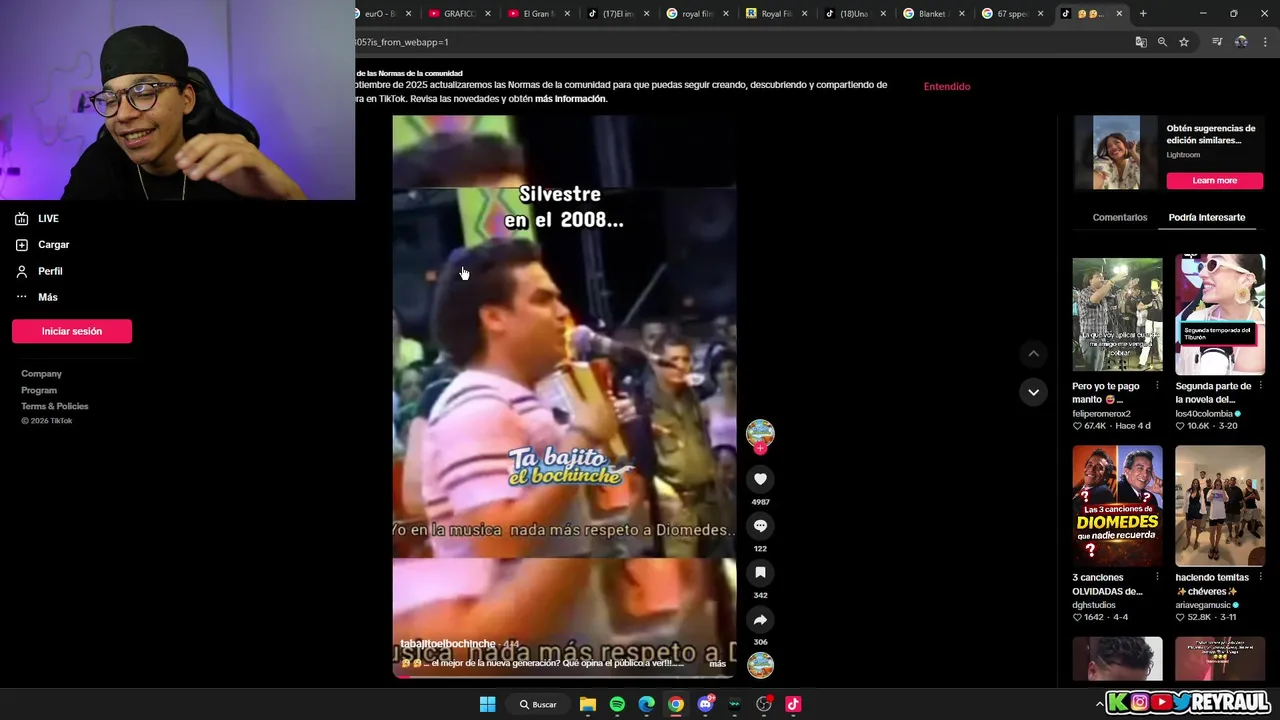Switch to 'GRAFICO' browser tab
This screenshot has width=1280, height=720.
(459, 14)
